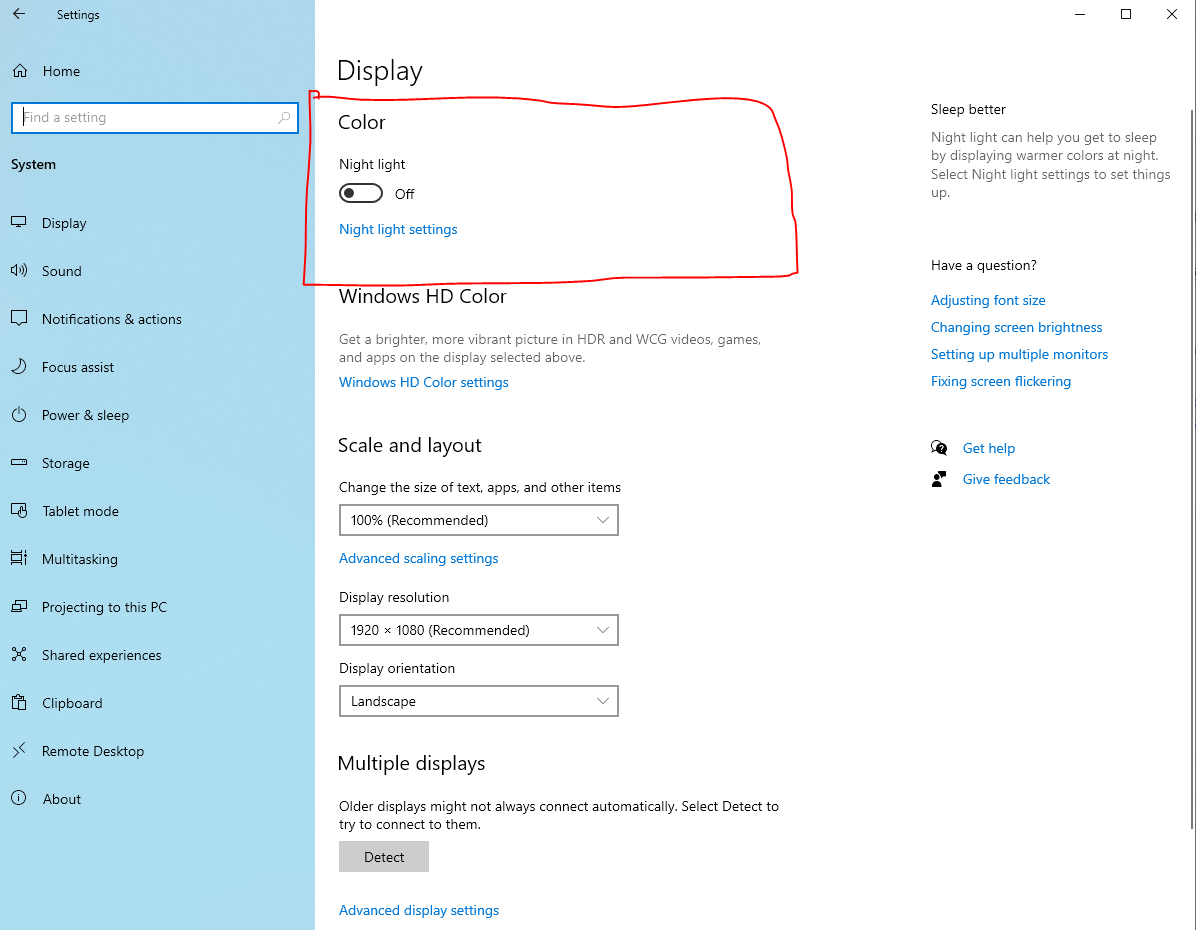This screenshot has height=930, width=1196.
Task: Open Setting up multiple monitors link
Action: tap(1019, 354)
